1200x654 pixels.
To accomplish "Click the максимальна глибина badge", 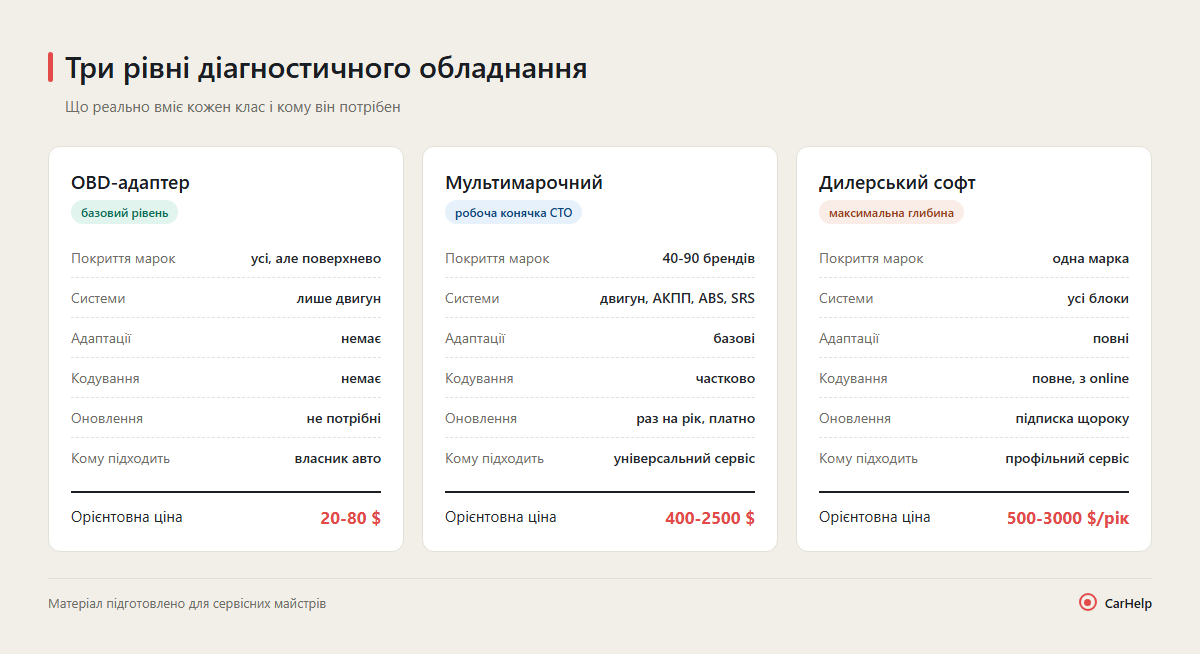I will (891, 212).
